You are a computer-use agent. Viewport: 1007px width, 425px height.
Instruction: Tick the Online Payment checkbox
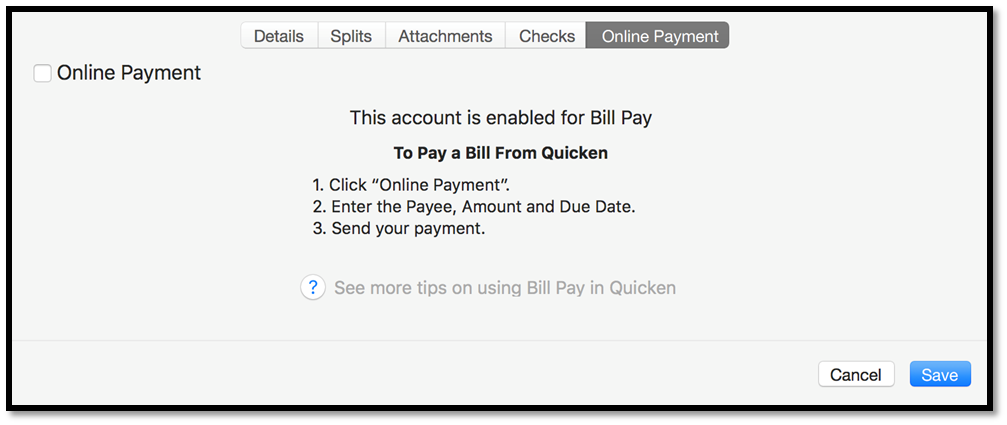point(42,73)
